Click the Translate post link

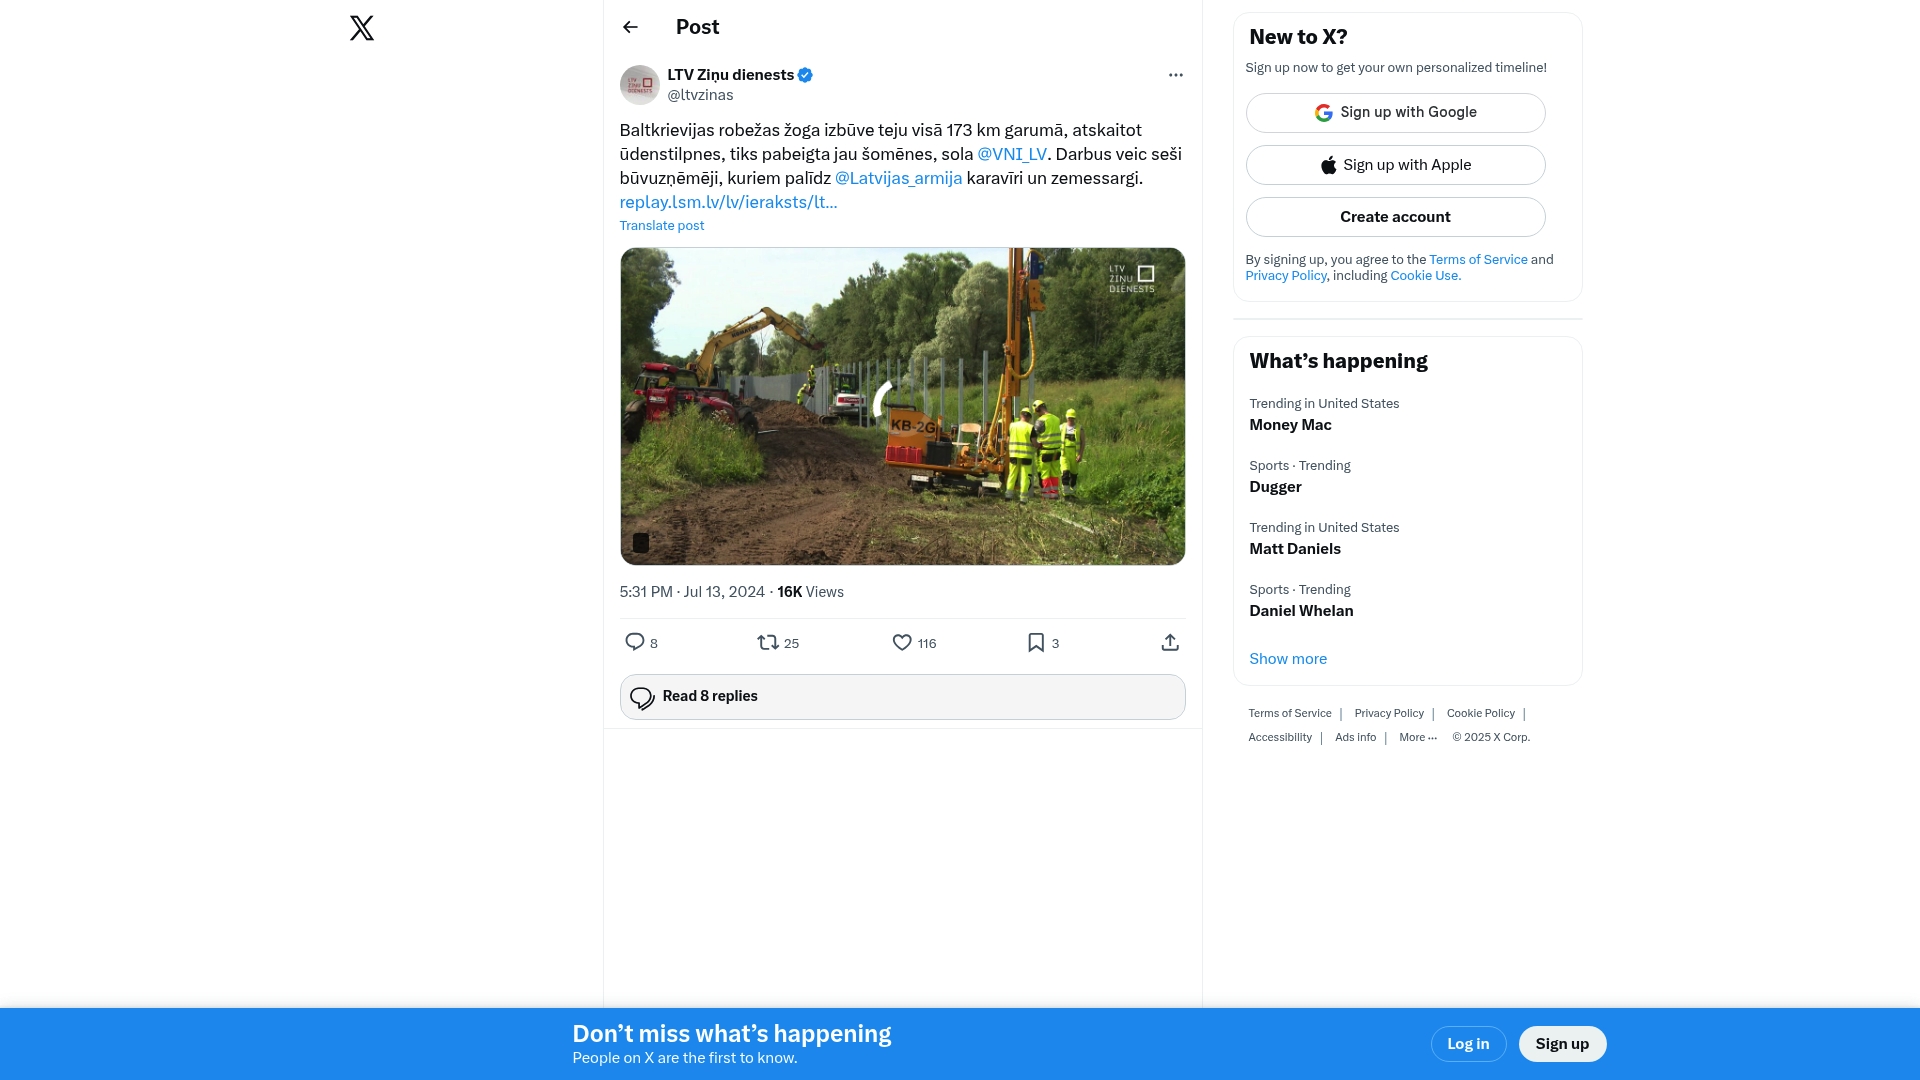point(661,226)
